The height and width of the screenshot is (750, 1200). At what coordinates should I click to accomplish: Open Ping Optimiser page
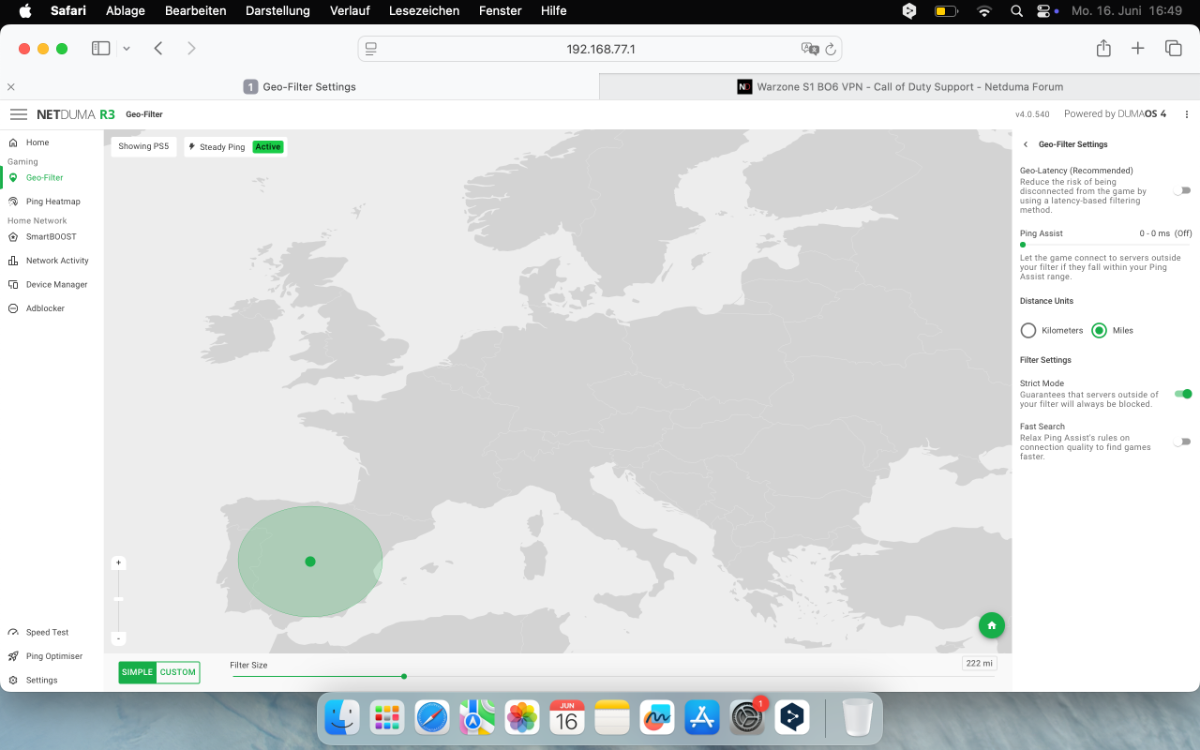click(x=54, y=656)
